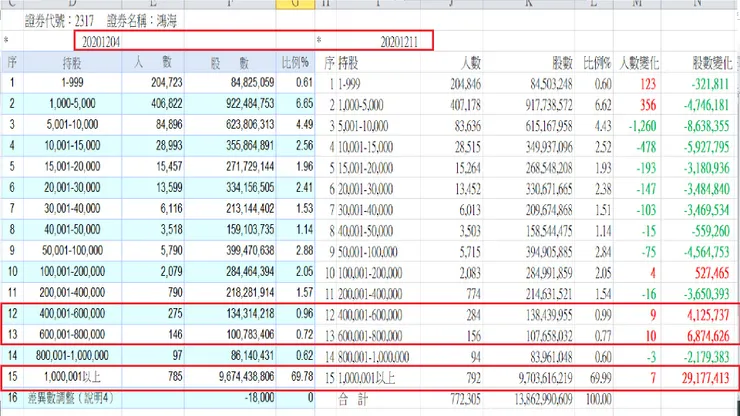
Task: Select the red 6,874,626 share change cell
Action: tap(708, 336)
